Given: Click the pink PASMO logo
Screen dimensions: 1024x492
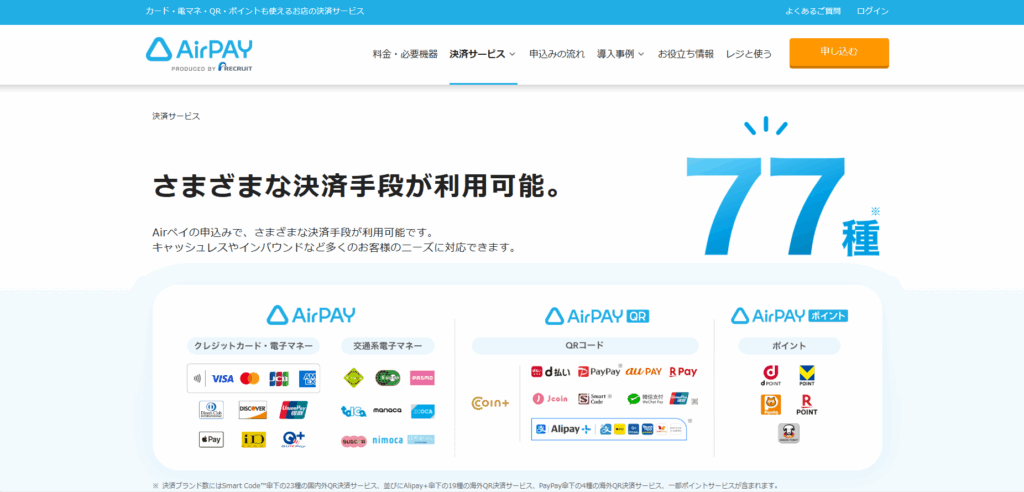Looking at the screenshot, I should (x=422, y=378).
